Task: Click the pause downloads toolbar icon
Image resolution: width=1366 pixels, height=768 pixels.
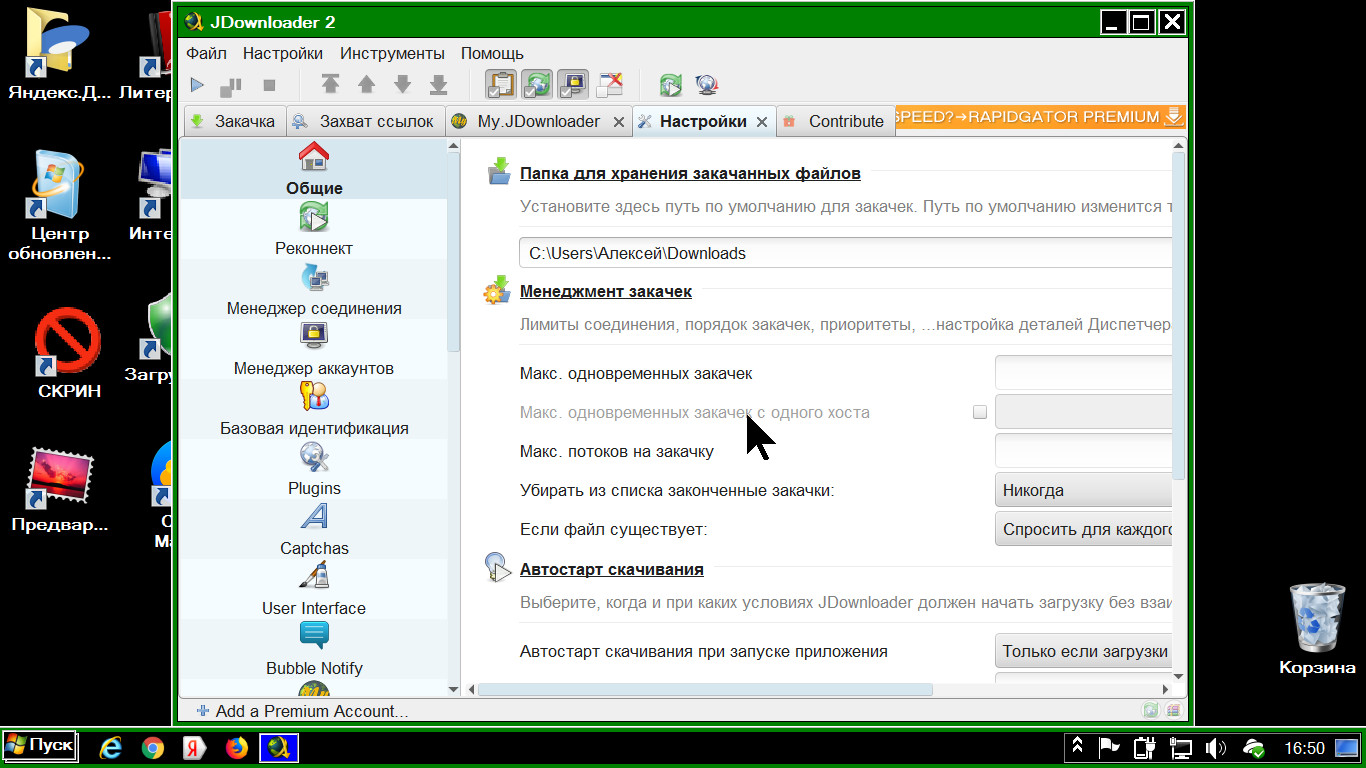Action: [x=231, y=85]
